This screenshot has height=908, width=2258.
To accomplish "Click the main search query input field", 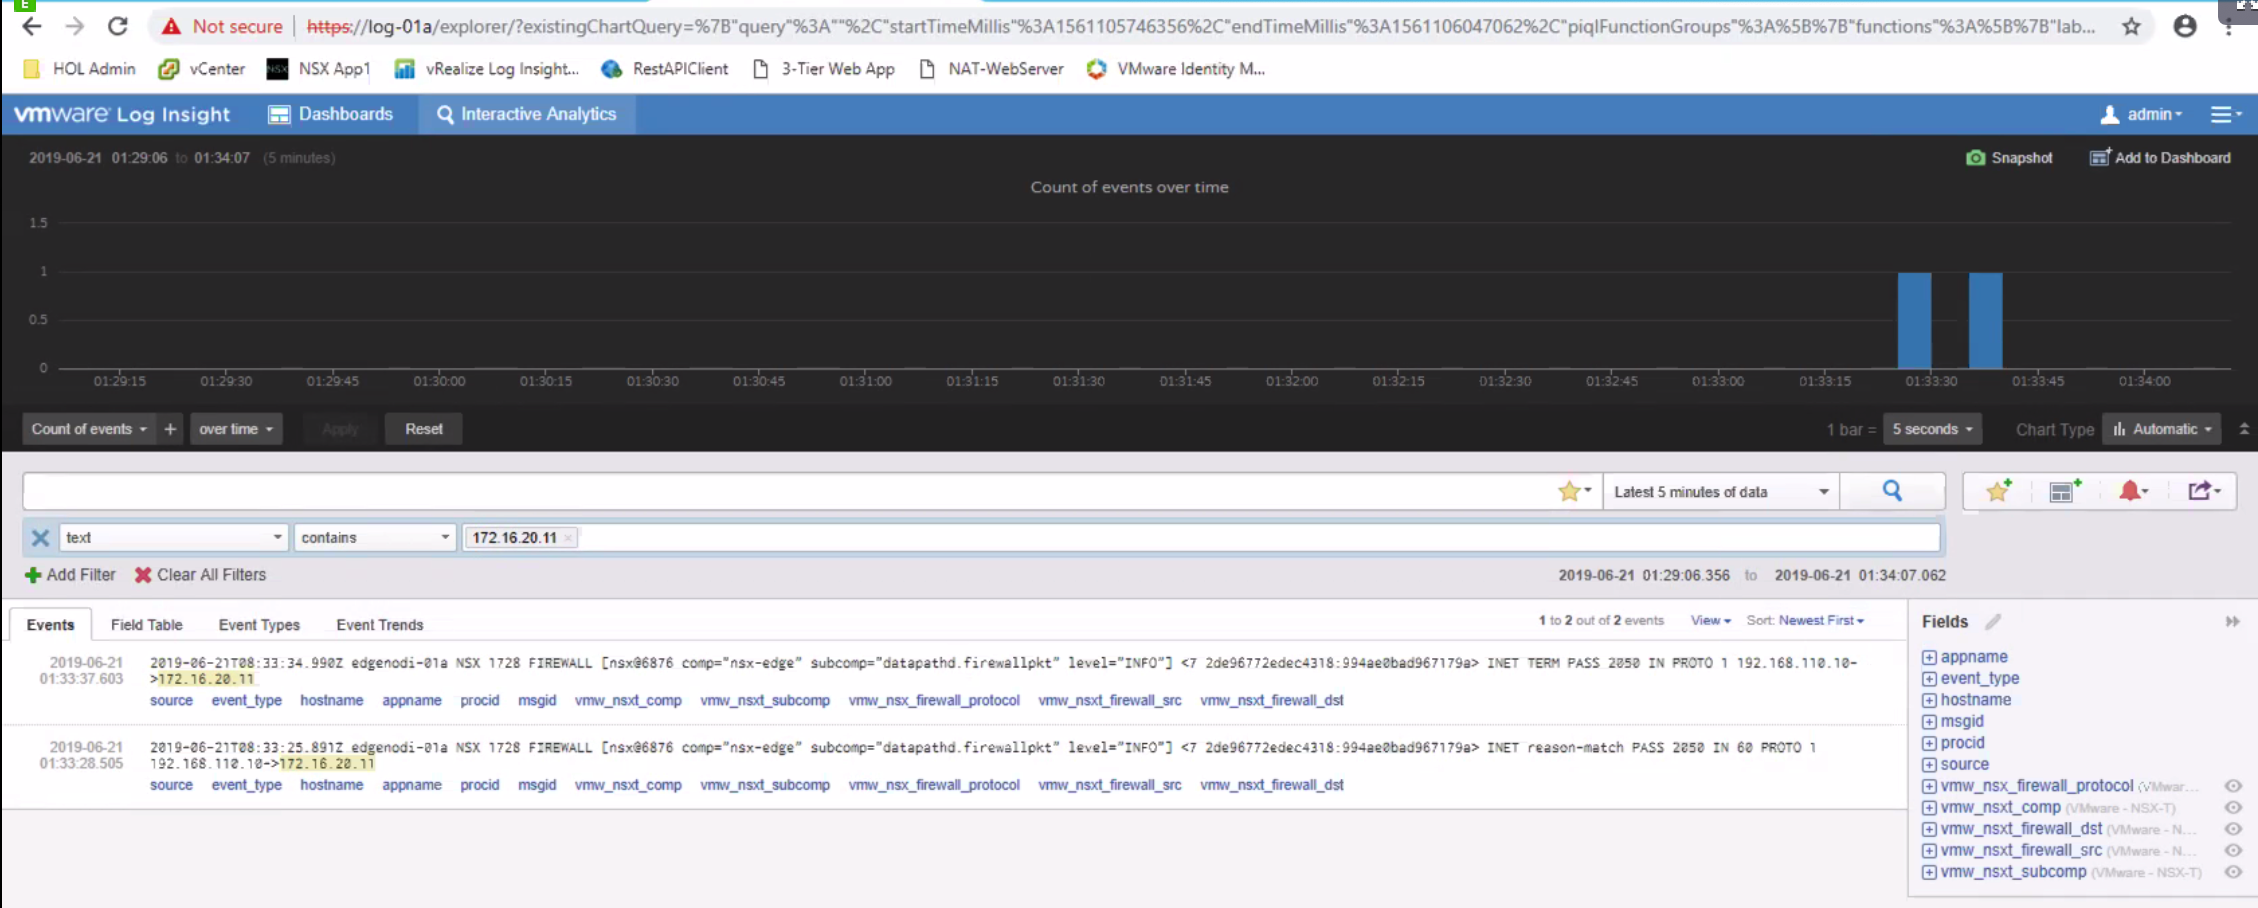I will coord(780,491).
